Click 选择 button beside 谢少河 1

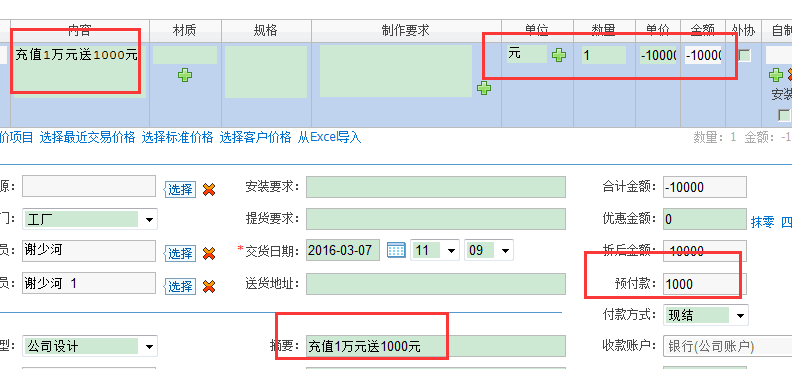tap(180, 286)
